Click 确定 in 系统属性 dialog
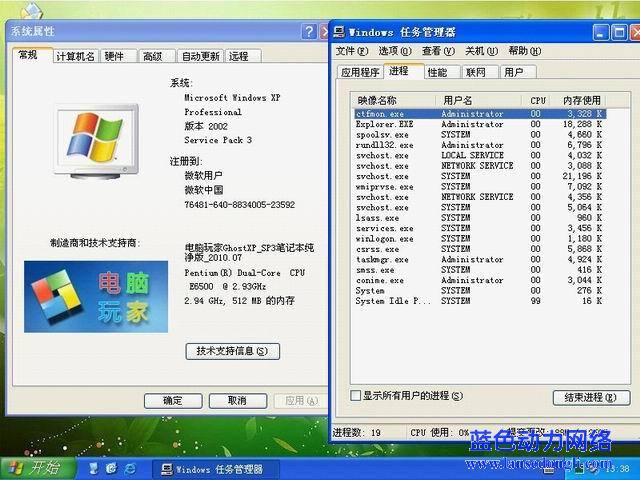The height and width of the screenshot is (480, 640). click(173, 401)
